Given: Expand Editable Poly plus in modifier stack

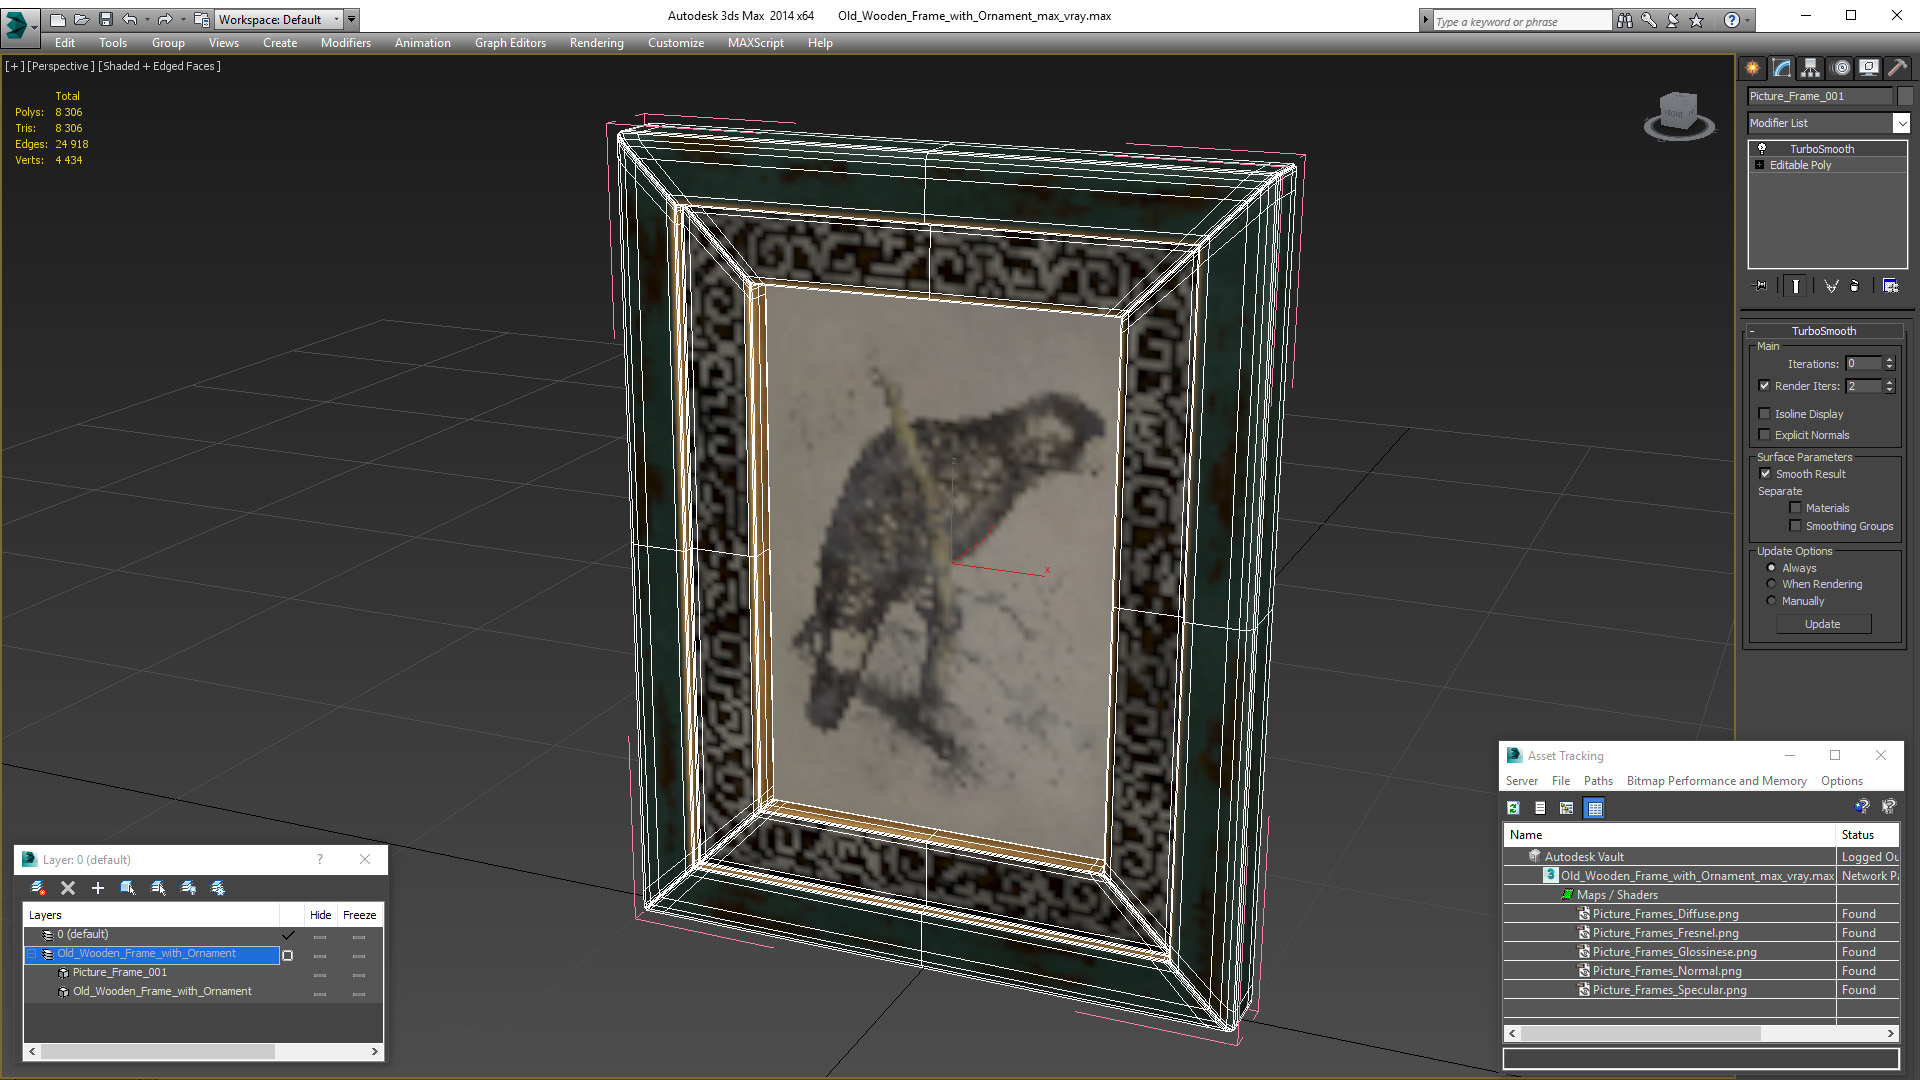Looking at the screenshot, I should pos(1759,165).
